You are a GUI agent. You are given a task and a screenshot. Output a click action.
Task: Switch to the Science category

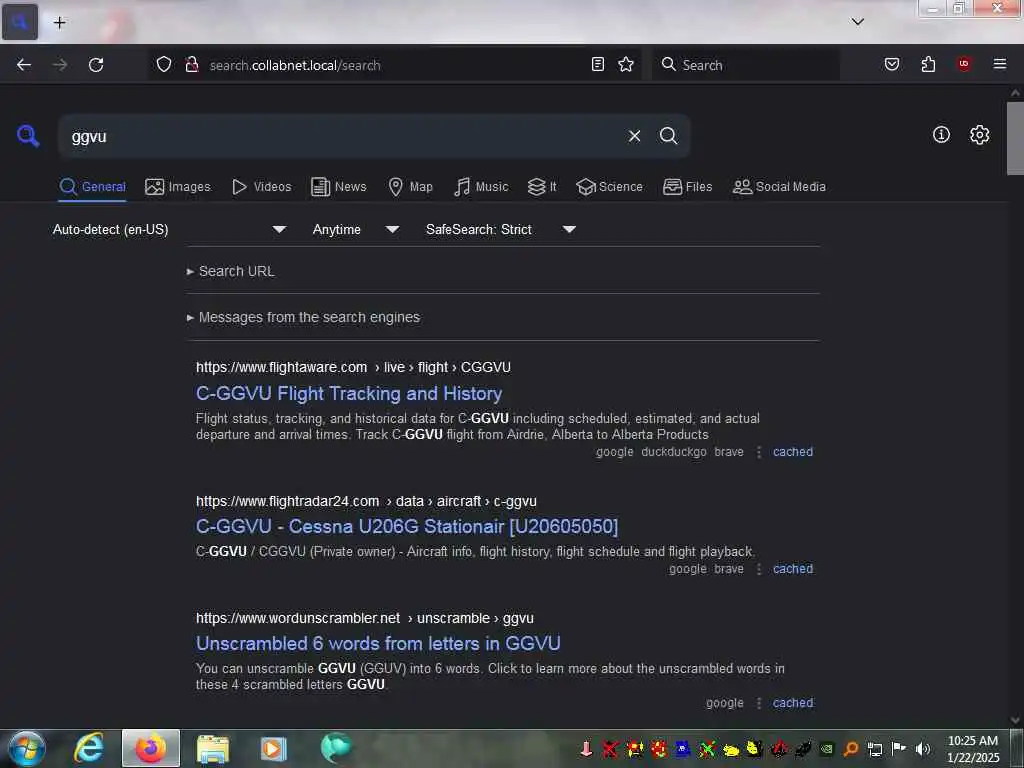click(609, 187)
